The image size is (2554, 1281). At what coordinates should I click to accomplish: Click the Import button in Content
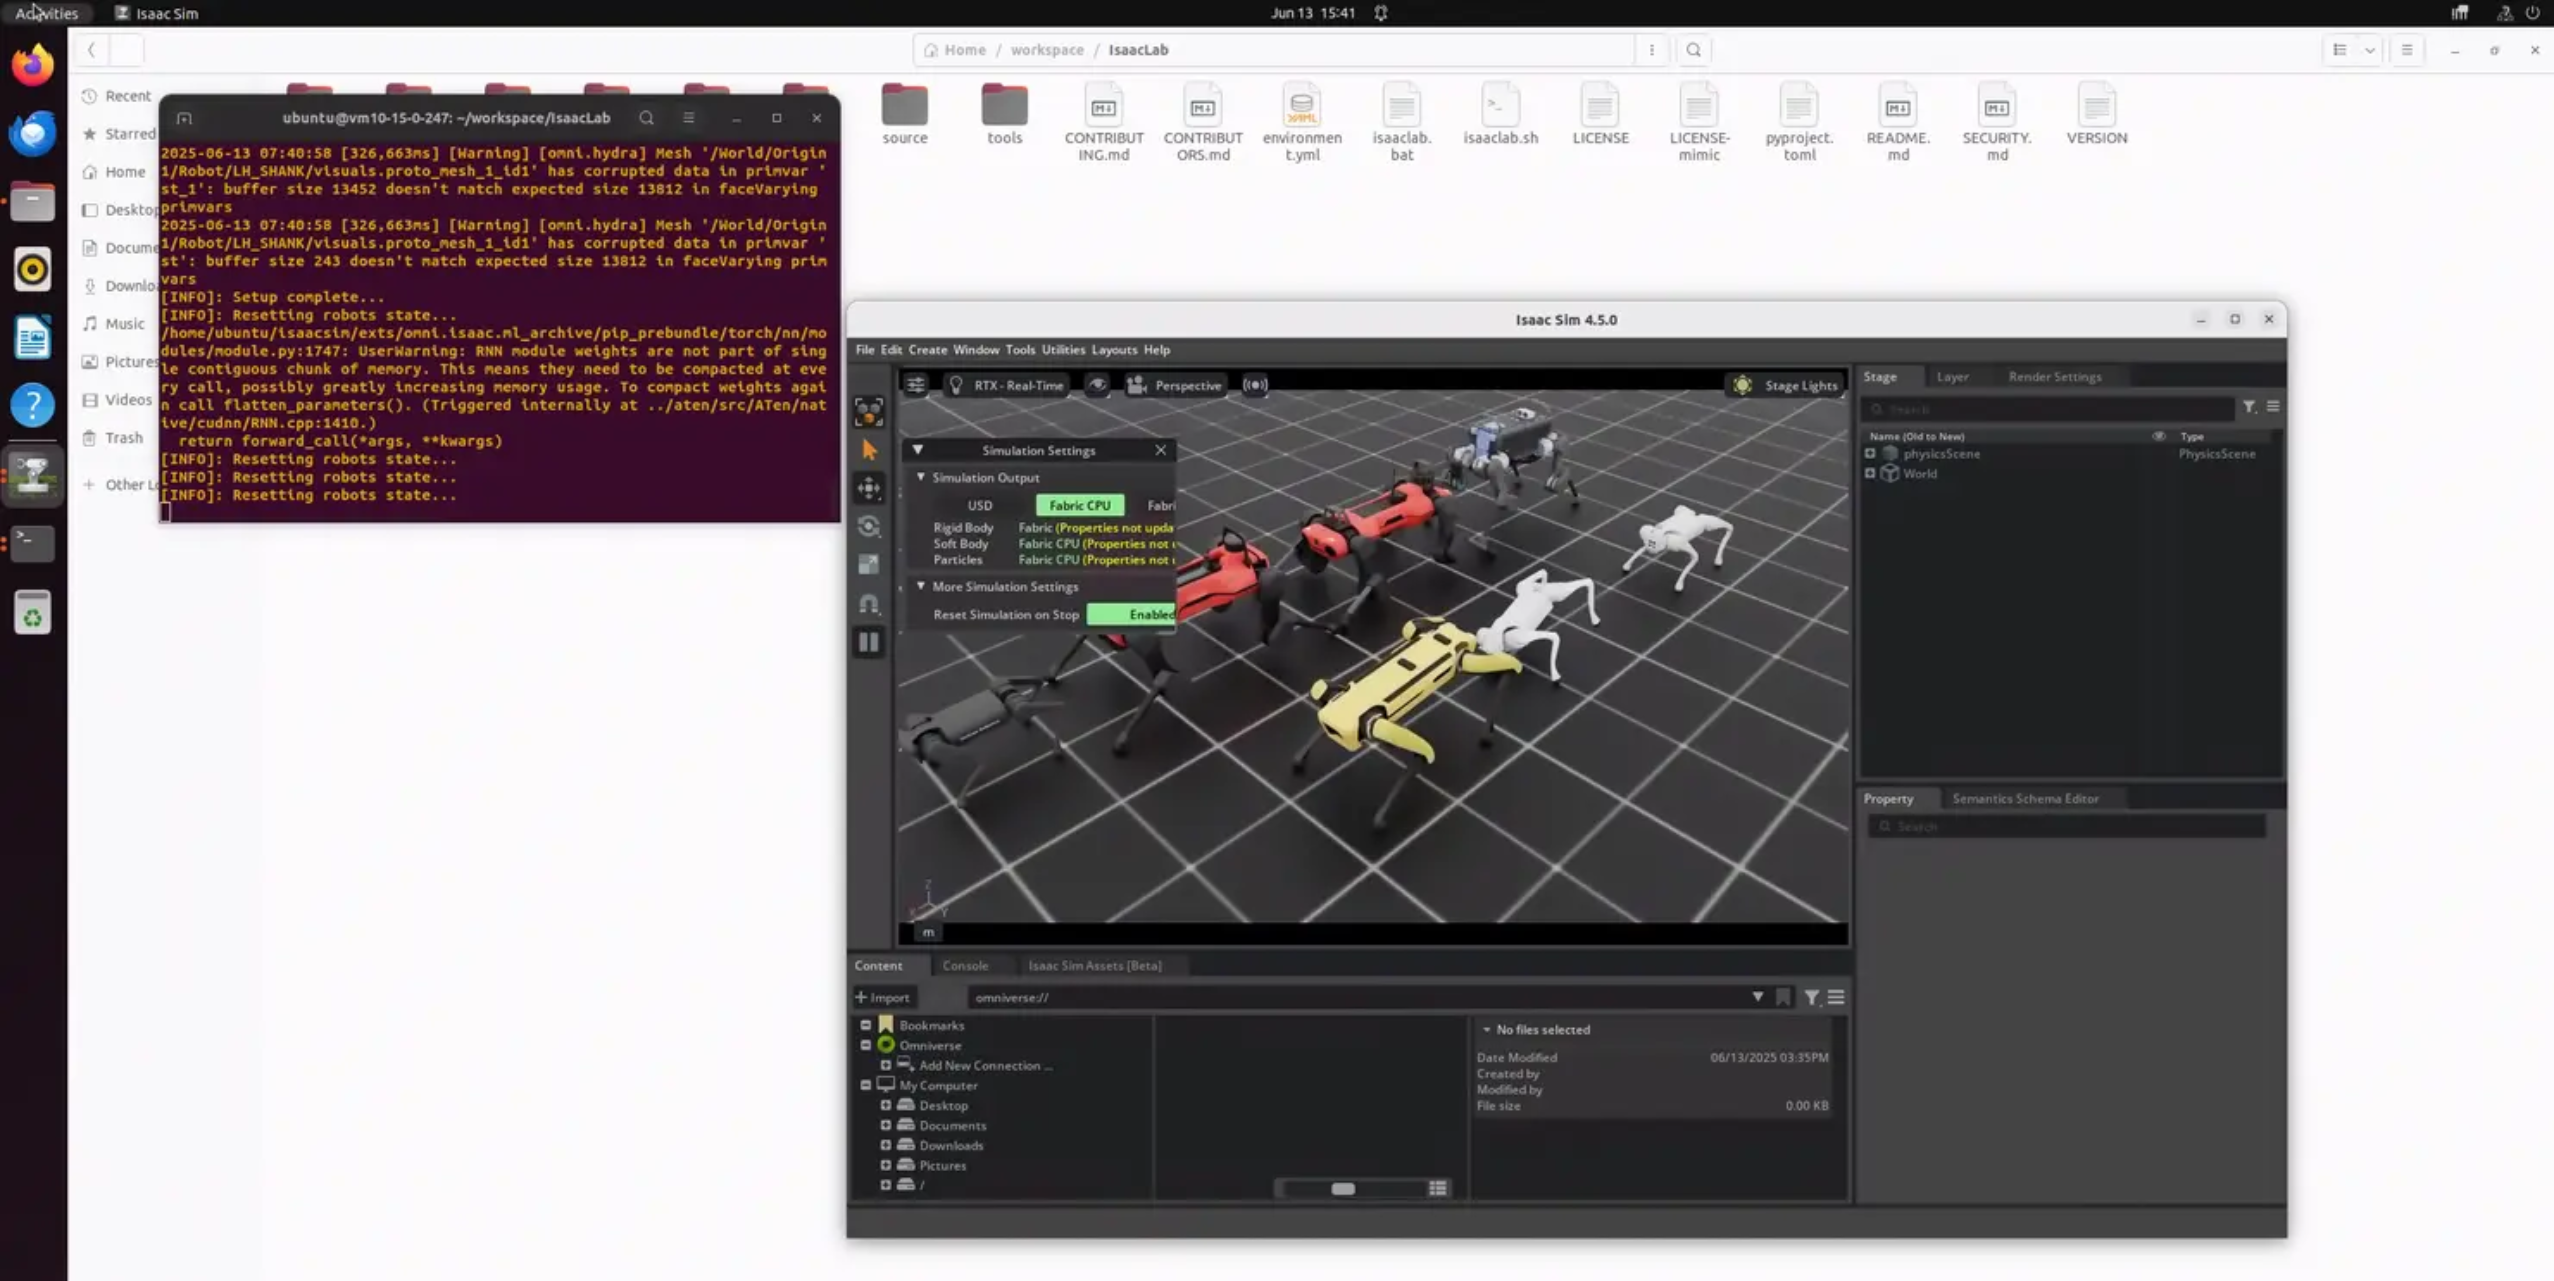(x=882, y=997)
